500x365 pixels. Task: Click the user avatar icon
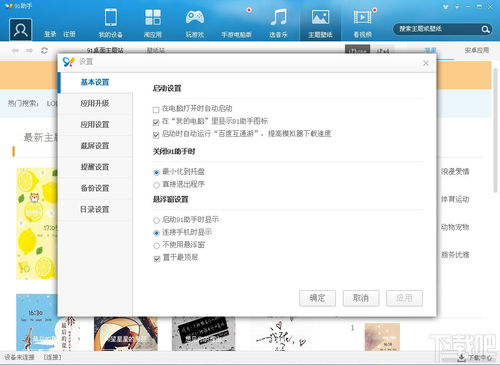click(21, 30)
